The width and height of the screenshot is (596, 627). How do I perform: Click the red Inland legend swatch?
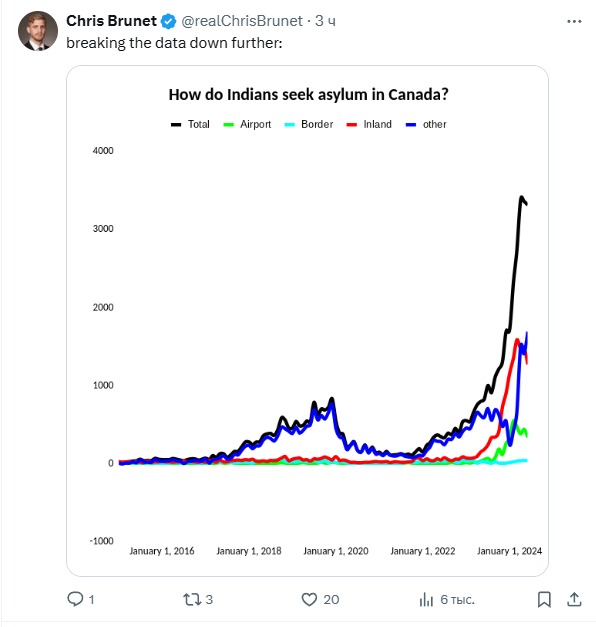(352, 125)
